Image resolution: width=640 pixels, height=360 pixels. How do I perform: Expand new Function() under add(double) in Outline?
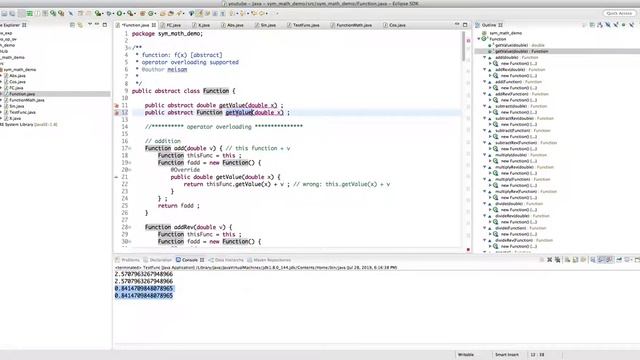pos(490,64)
